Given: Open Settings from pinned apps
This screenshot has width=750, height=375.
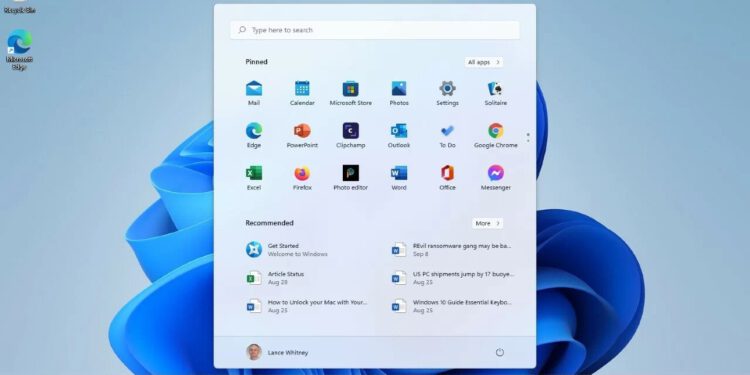Looking at the screenshot, I should 447,93.
